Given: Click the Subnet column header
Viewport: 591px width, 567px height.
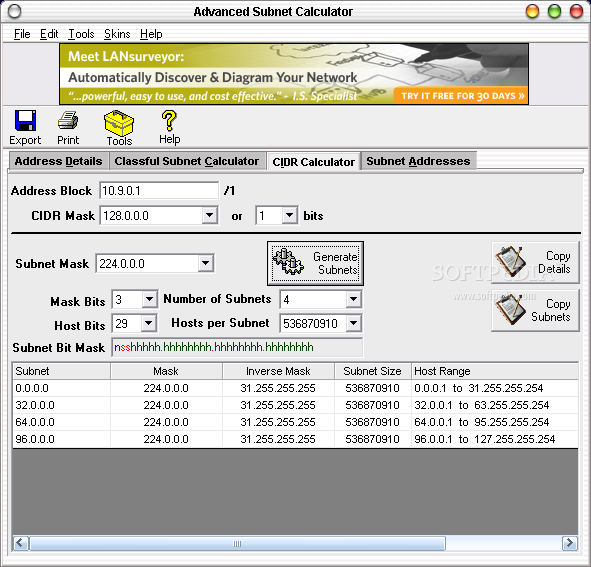Looking at the screenshot, I should (61, 371).
